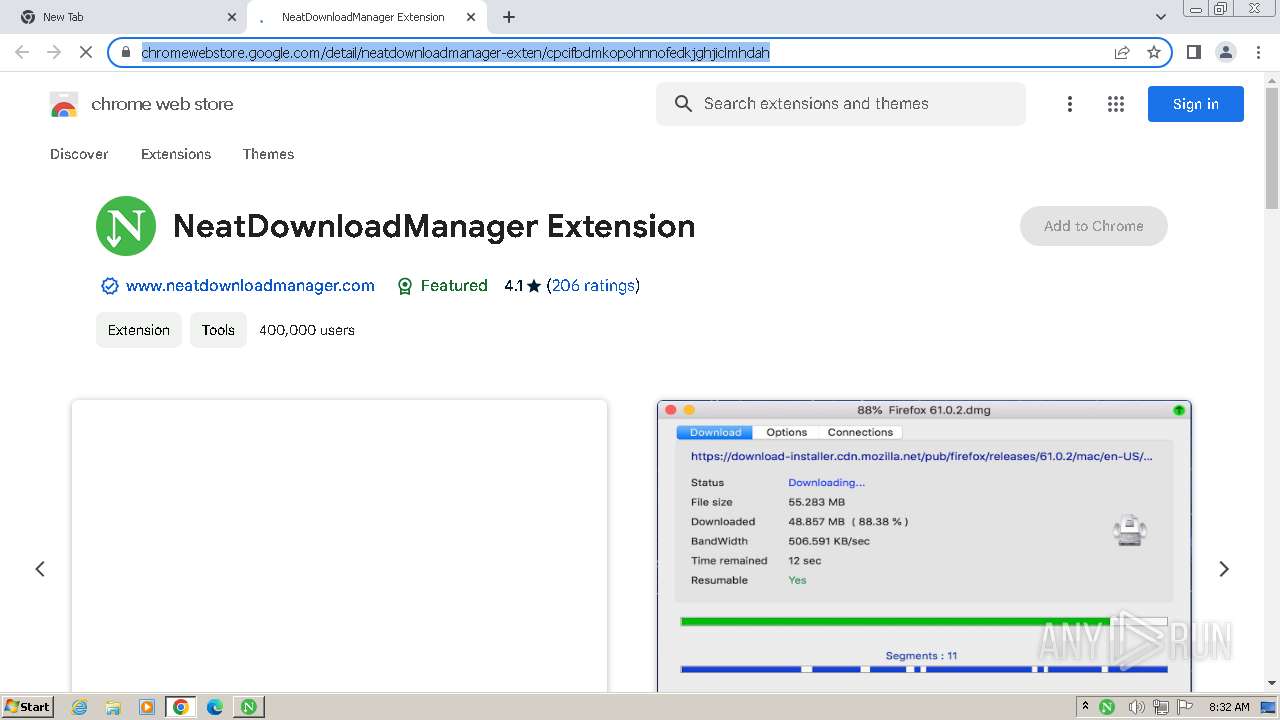Viewport: 1280px width, 720px height.
Task: Go to the Discover section
Action: click(x=79, y=154)
